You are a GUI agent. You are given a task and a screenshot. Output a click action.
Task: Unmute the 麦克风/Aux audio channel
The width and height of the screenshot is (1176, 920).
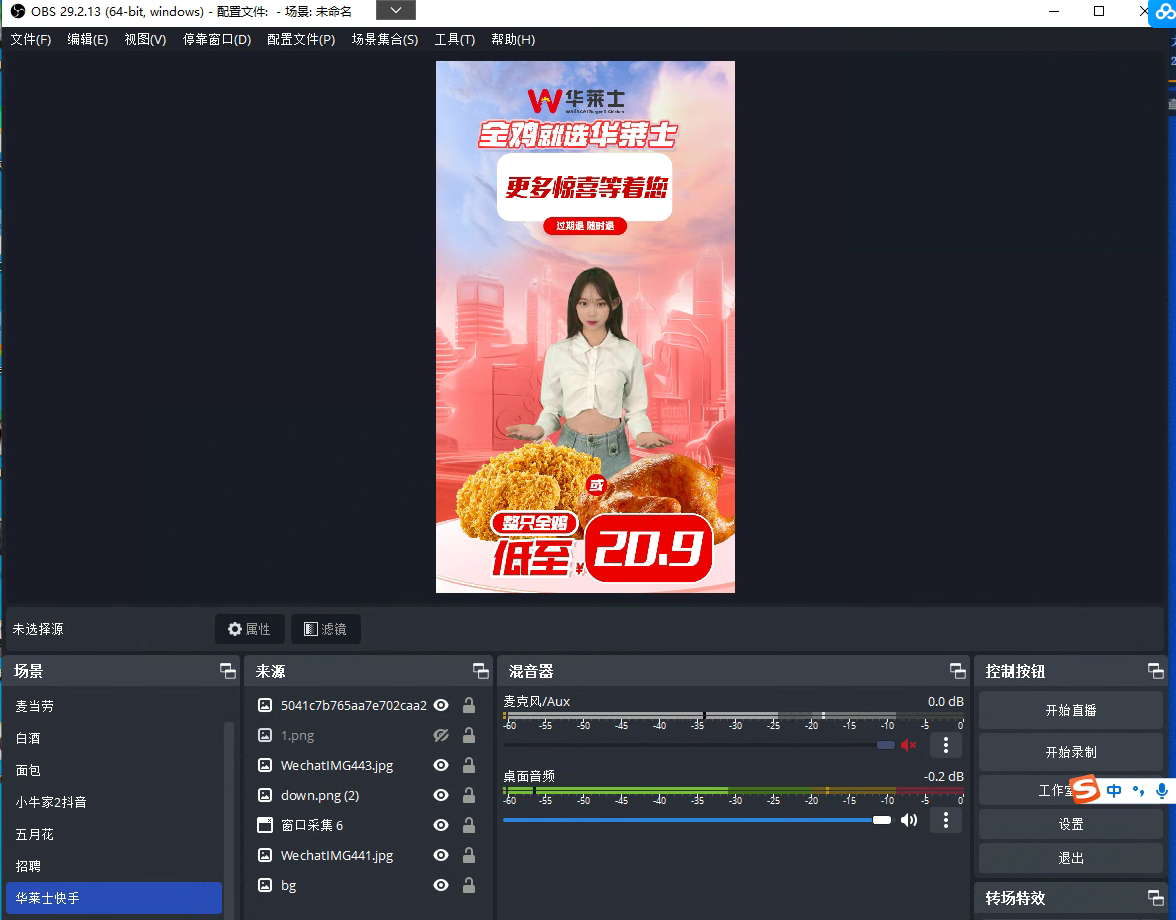908,745
